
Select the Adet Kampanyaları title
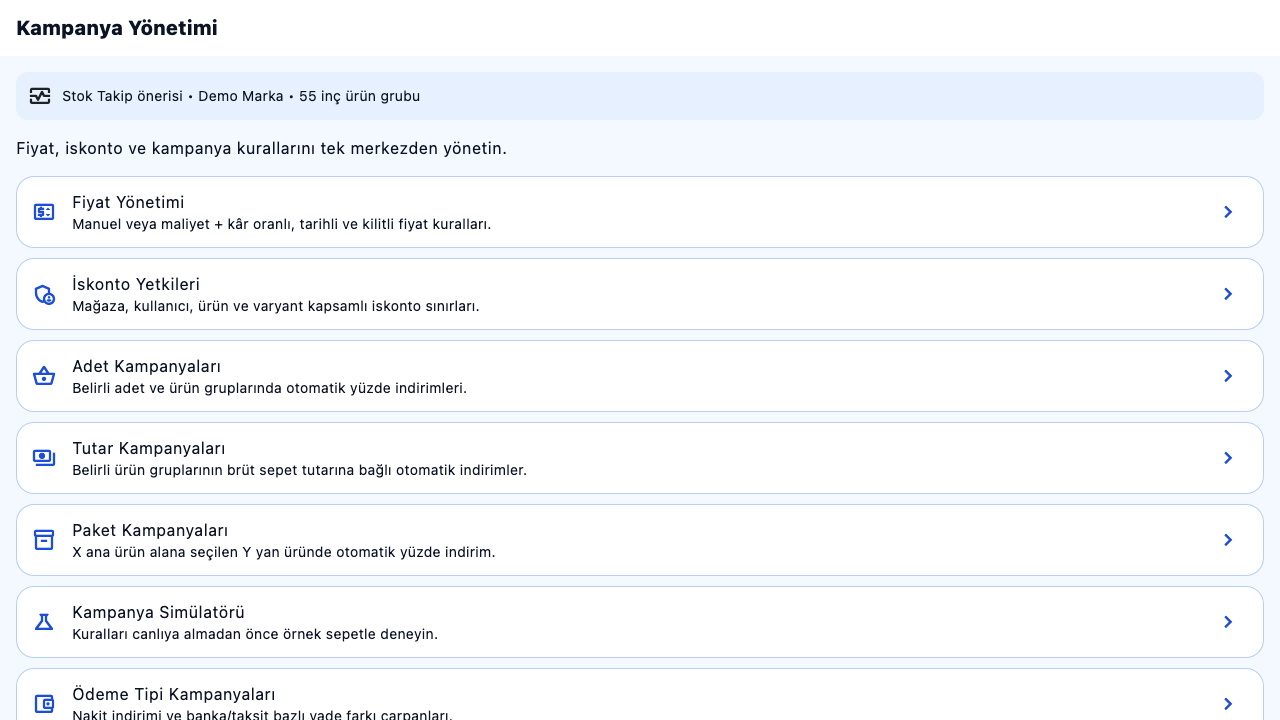point(146,367)
